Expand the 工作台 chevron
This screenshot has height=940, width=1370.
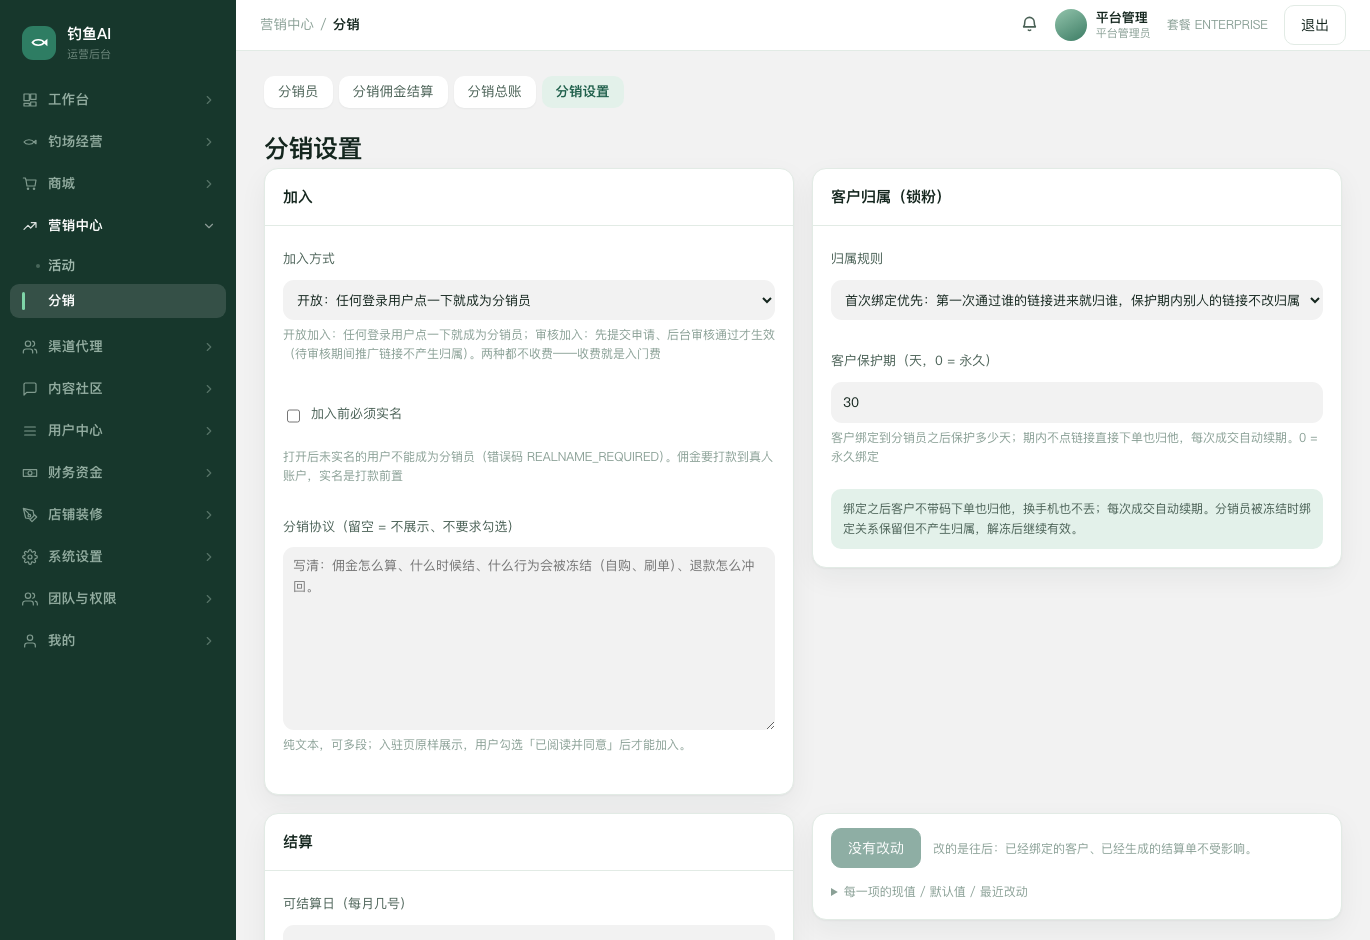[209, 100]
